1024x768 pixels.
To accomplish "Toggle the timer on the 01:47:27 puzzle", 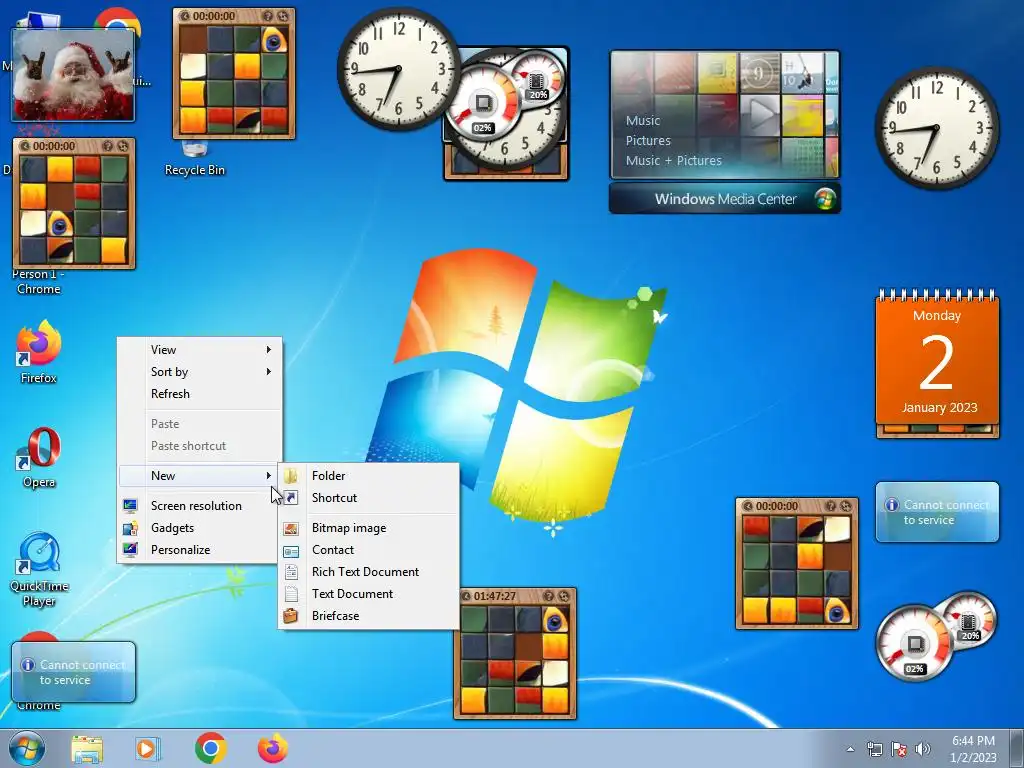I will [x=466, y=596].
